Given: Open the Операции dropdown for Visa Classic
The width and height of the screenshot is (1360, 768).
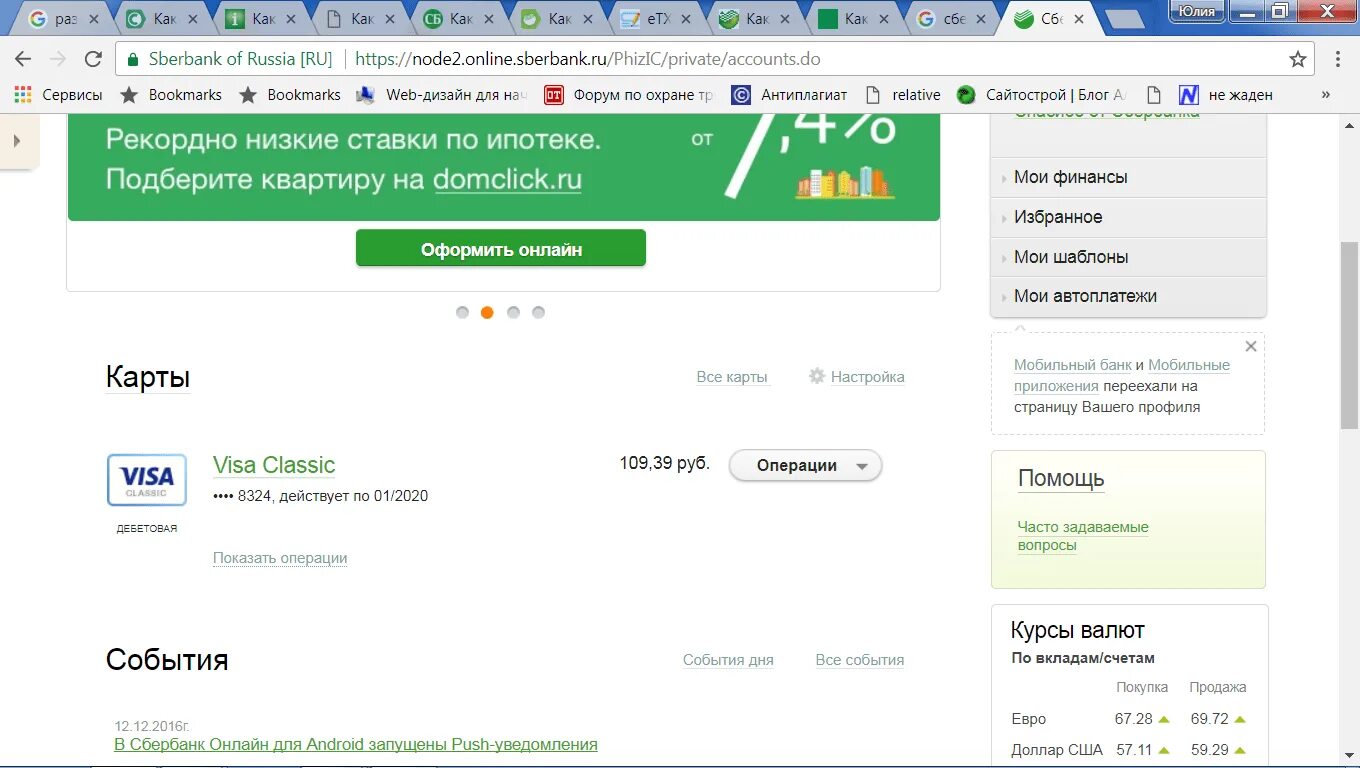Looking at the screenshot, I should [806, 465].
